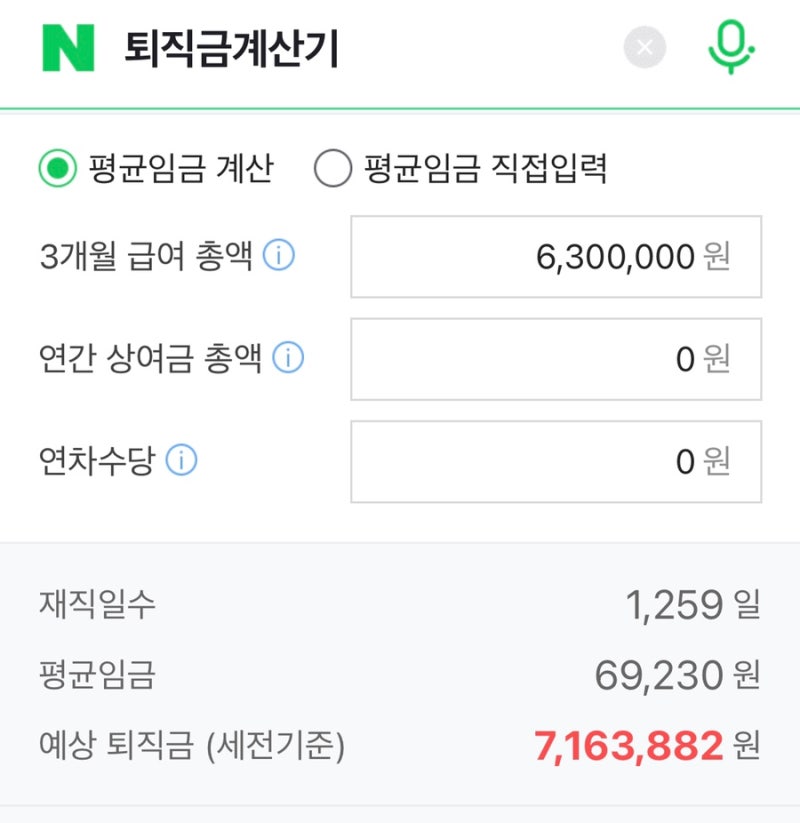Viewport: 800px width, 823px height.
Task: Tap the 평균임금 계산 label text
Action: pyautogui.click(x=180, y=168)
